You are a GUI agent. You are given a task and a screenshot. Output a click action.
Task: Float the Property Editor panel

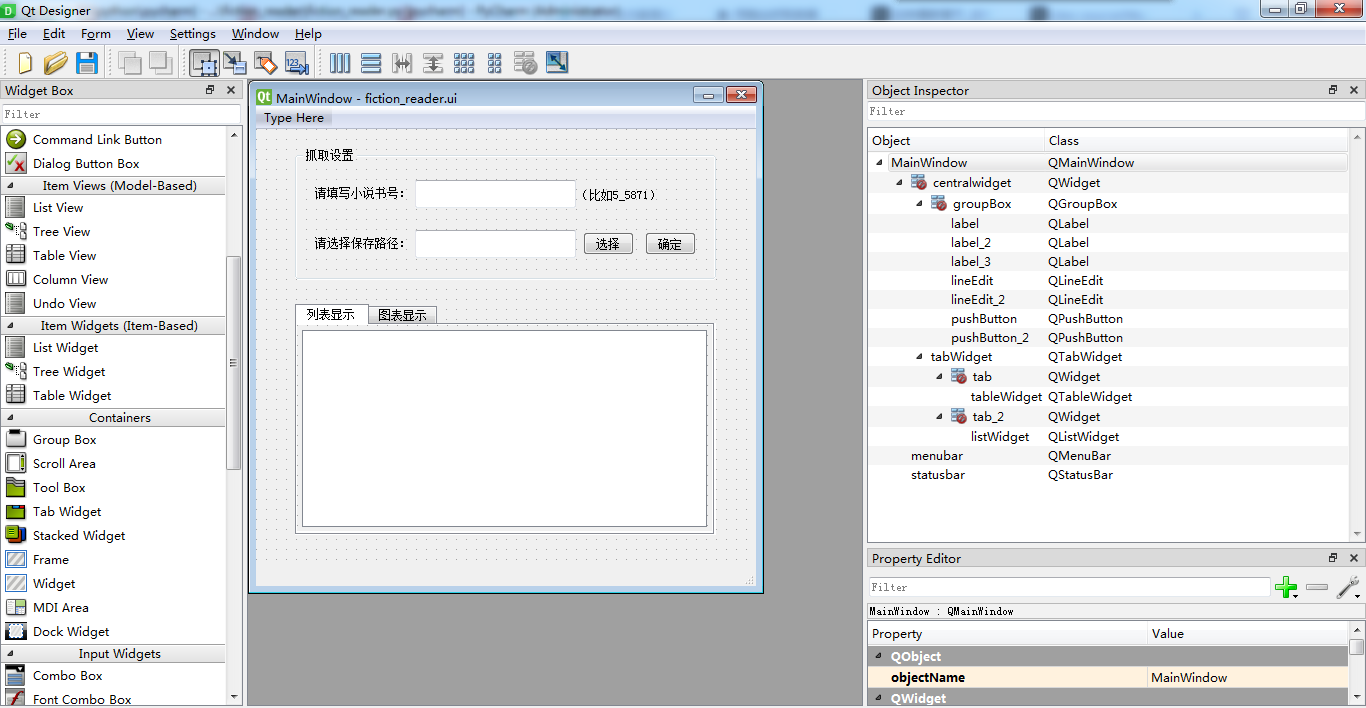(x=1333, y=558)
